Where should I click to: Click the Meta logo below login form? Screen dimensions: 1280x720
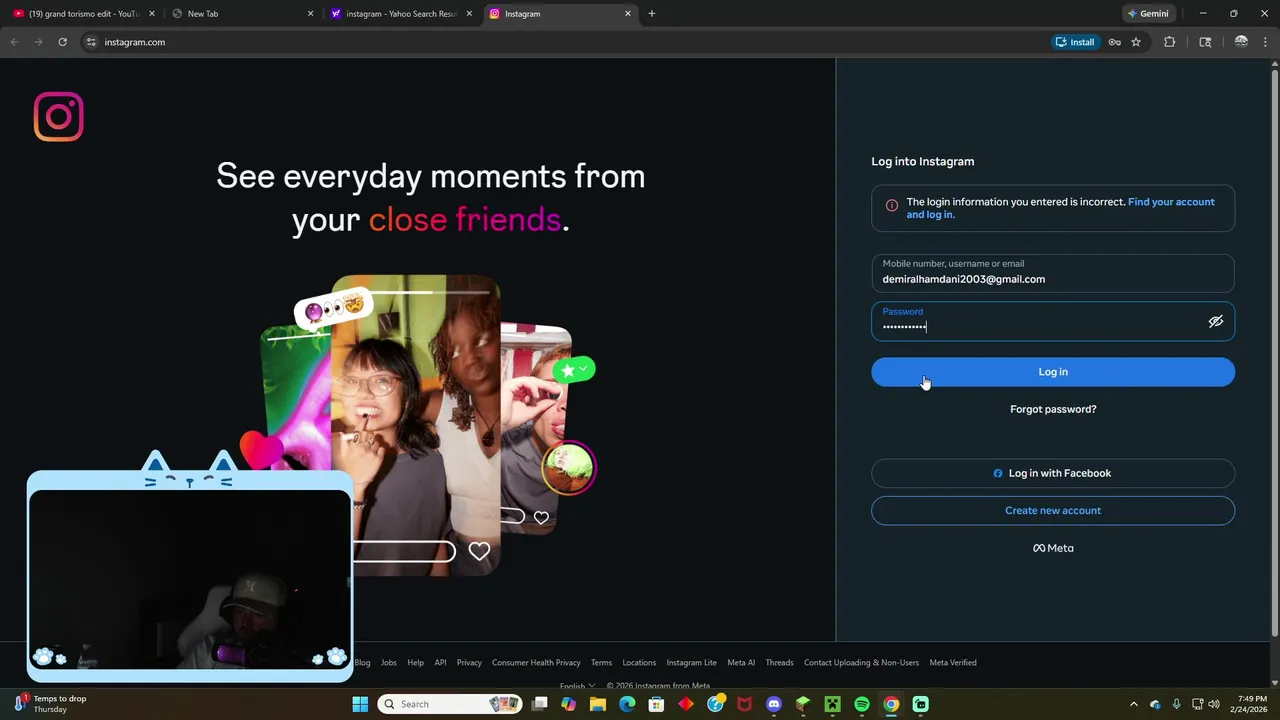pos(1053,548)
